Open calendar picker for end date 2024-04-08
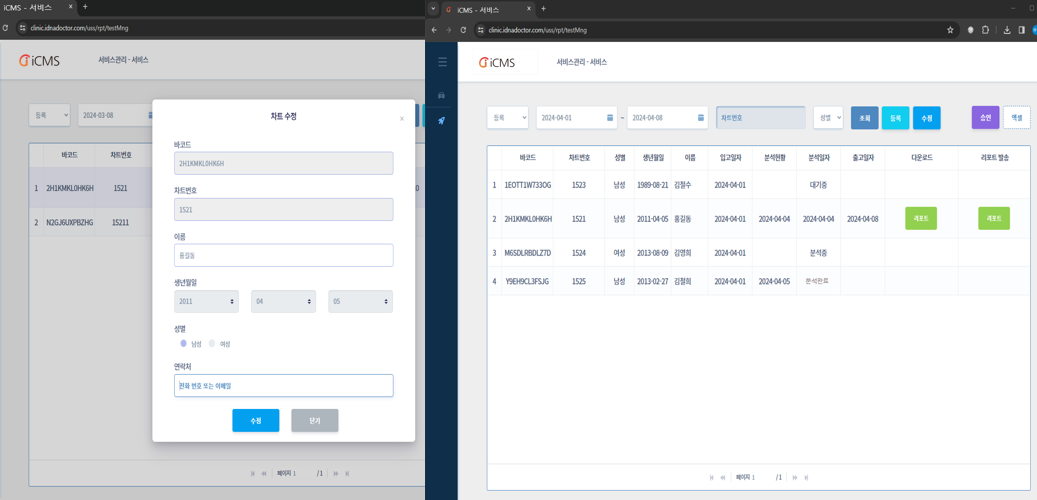1037x500 pixels. click(x=700, y=118)
